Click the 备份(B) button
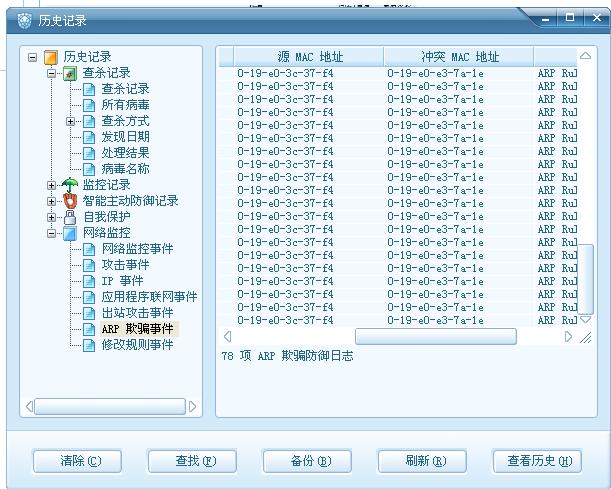The height and width of the screenshot is (489, 611). (x=307, y=461)
